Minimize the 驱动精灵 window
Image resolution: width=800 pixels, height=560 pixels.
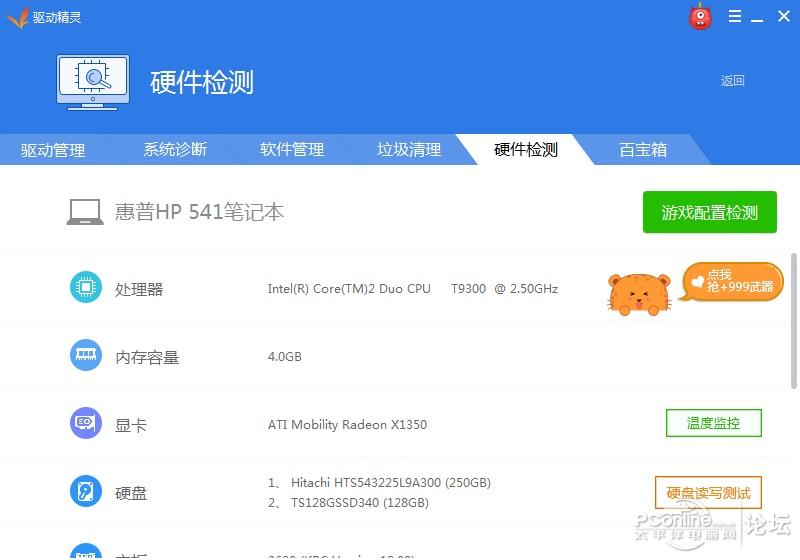(x=757, y=19)
